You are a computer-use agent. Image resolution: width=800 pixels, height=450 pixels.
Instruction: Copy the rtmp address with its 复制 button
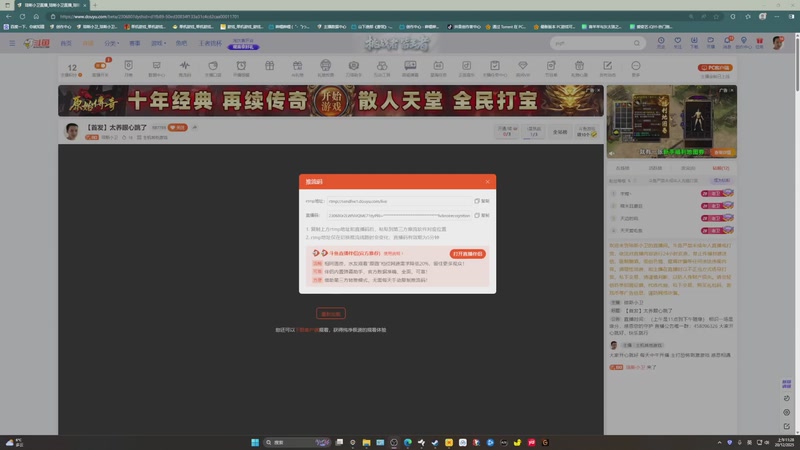click(482, 201)
